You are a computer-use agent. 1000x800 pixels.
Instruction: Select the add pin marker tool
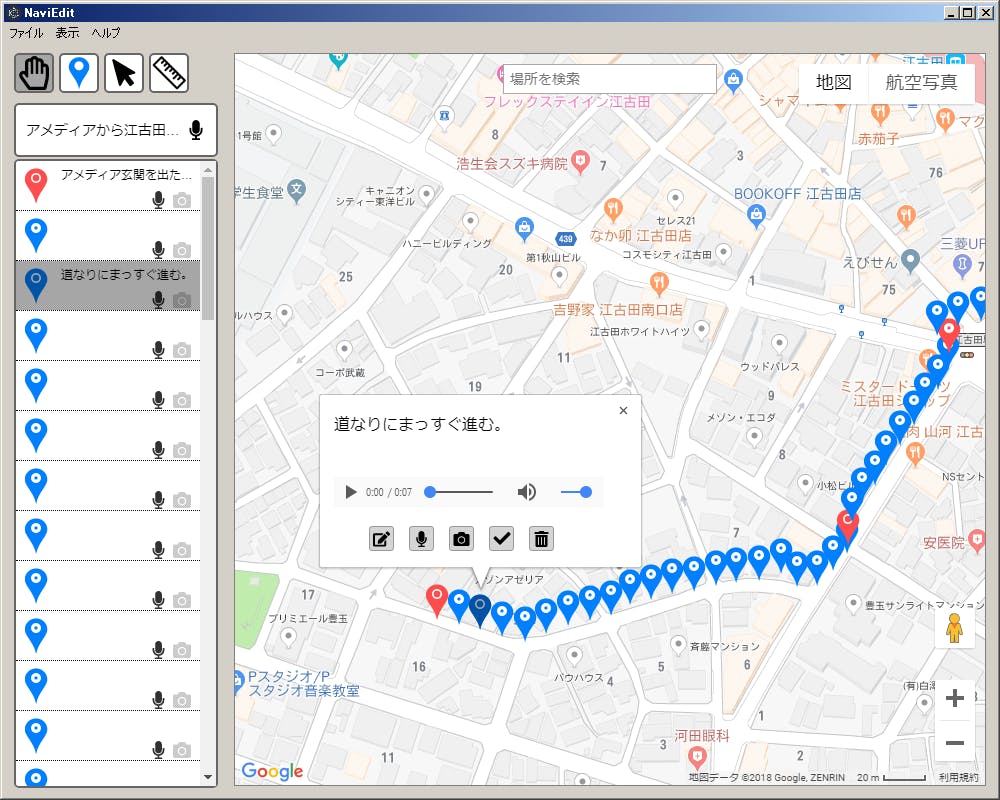[79, 73]
